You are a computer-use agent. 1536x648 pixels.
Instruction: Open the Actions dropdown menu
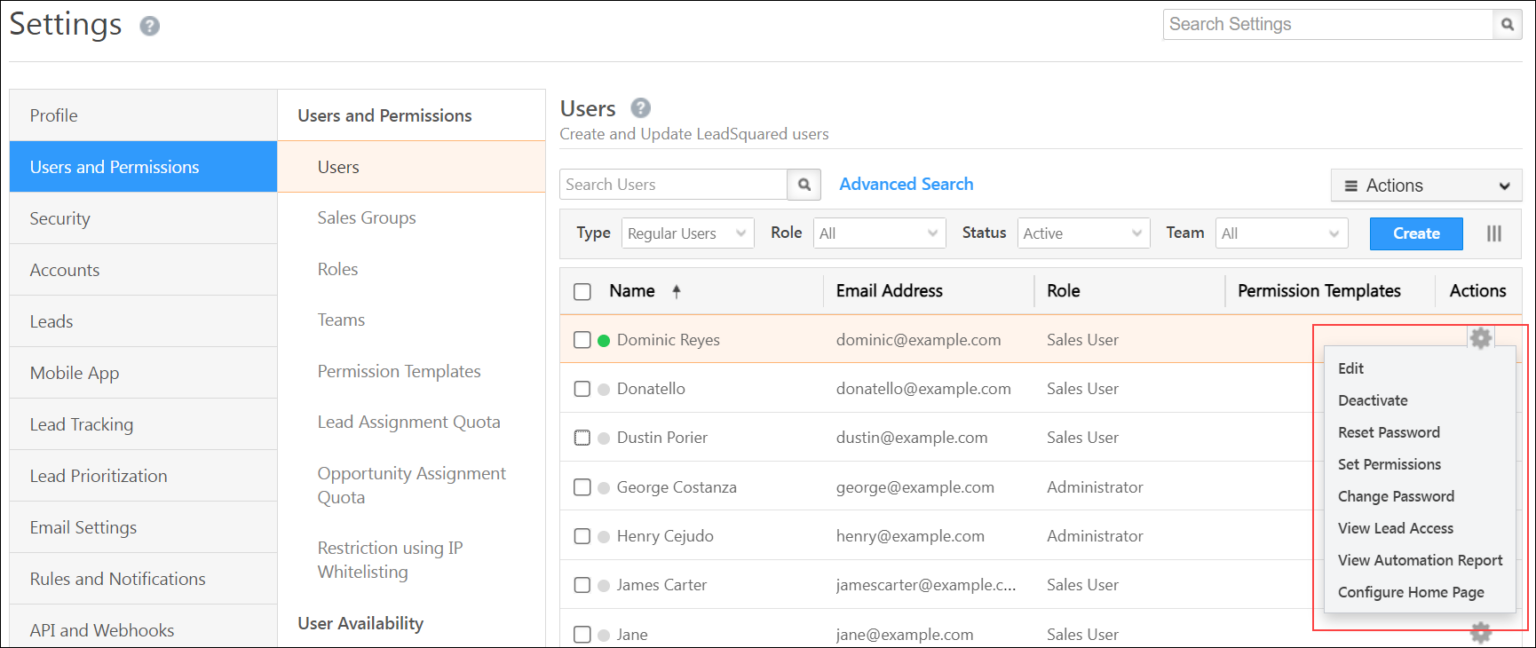(1426, 186)
